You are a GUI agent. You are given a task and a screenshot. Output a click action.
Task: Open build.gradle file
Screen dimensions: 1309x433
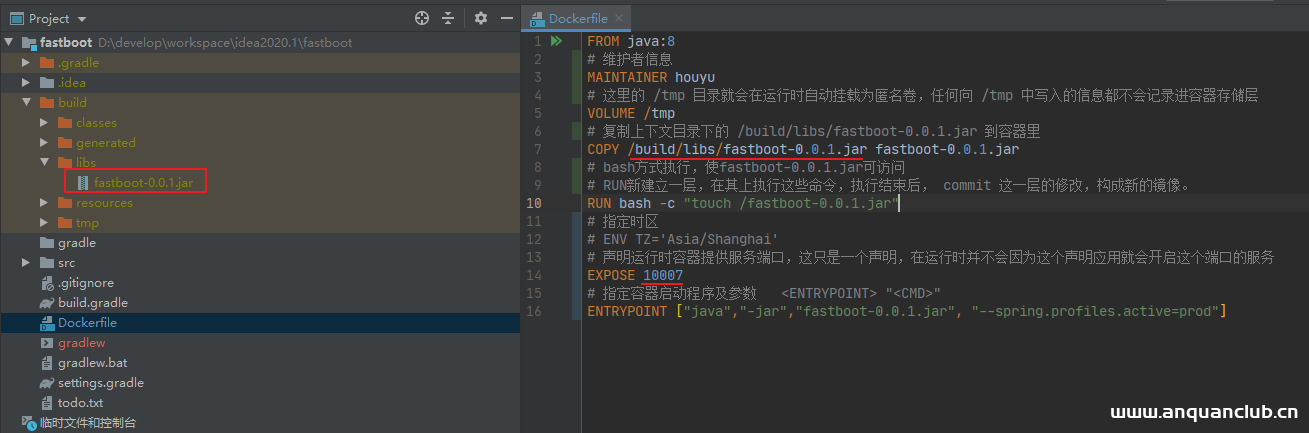[x=92, y=303]
